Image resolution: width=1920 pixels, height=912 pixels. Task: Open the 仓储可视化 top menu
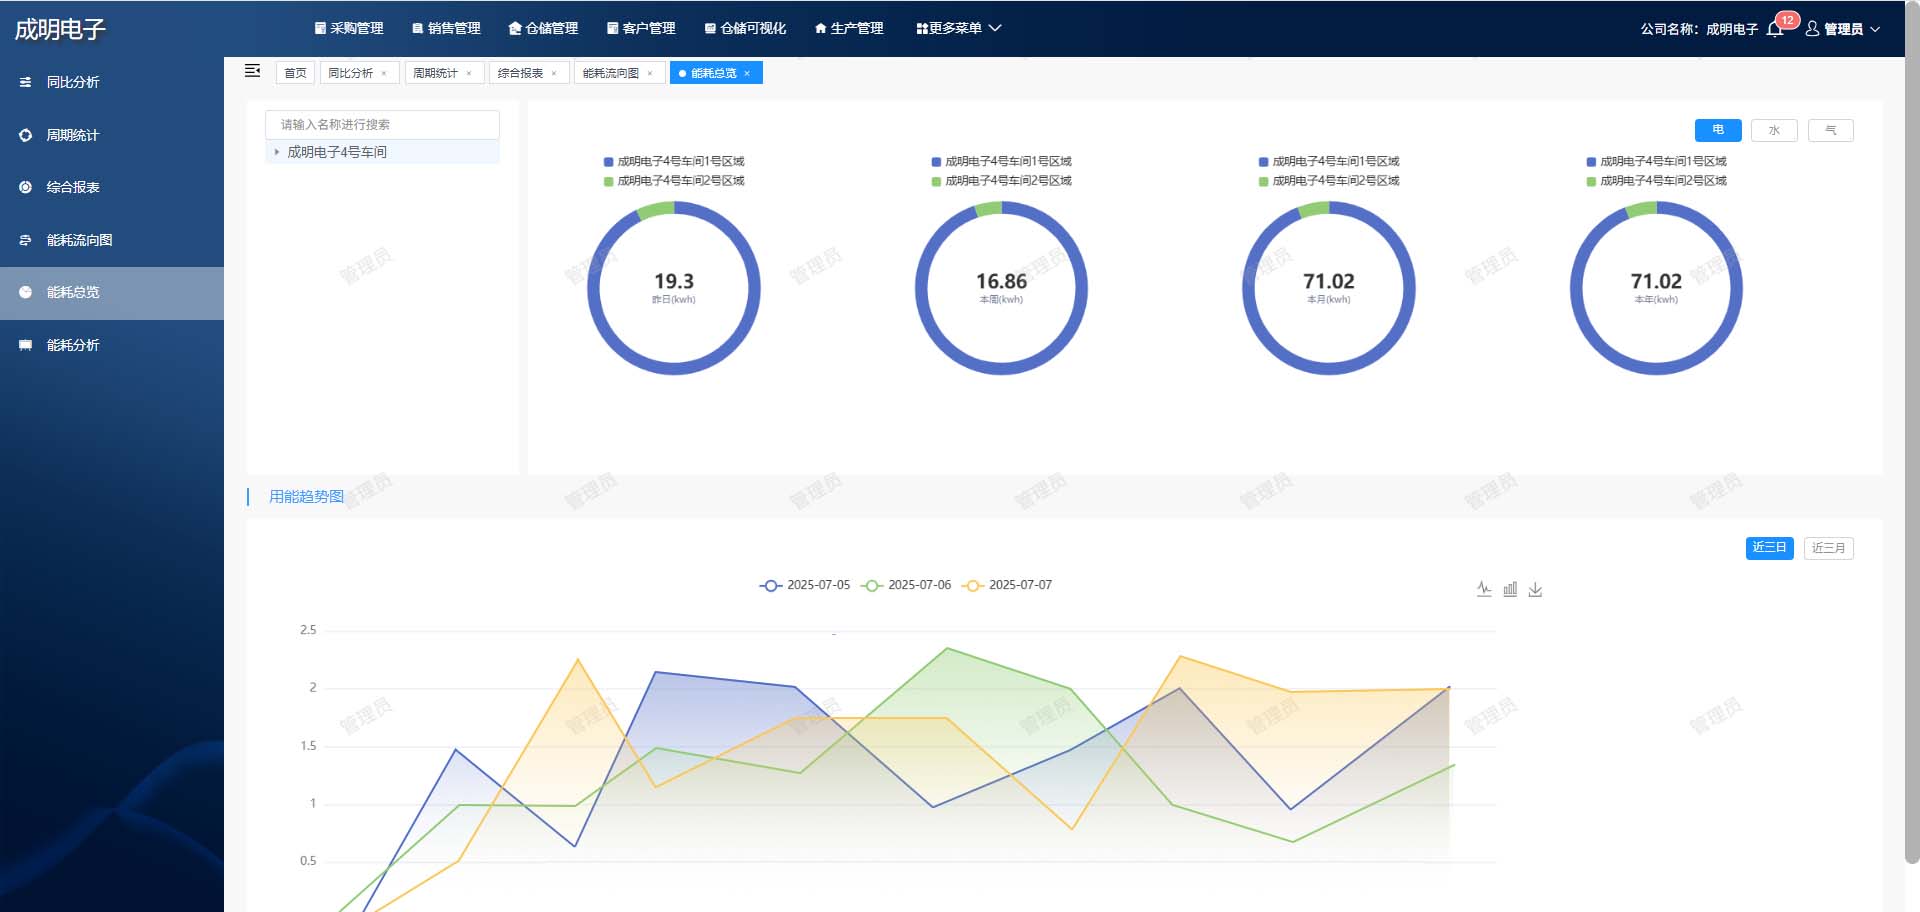(x=745, y=29)
